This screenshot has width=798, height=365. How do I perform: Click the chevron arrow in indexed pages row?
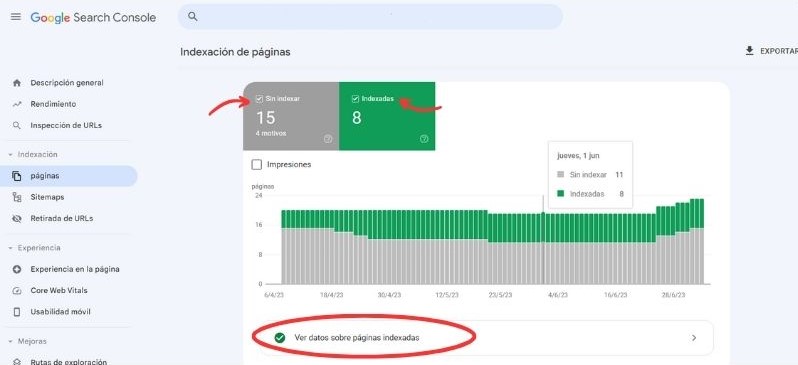[694, 338]
